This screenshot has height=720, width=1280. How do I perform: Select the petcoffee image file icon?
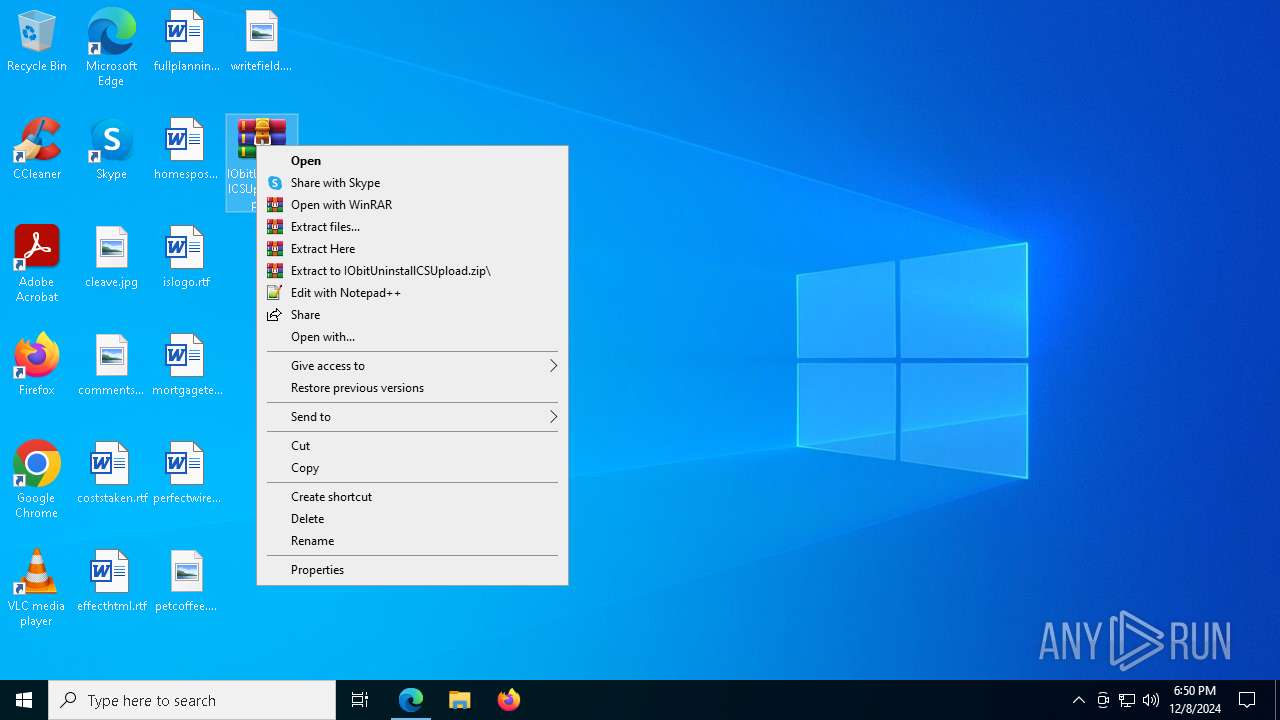tap(186, 582)
